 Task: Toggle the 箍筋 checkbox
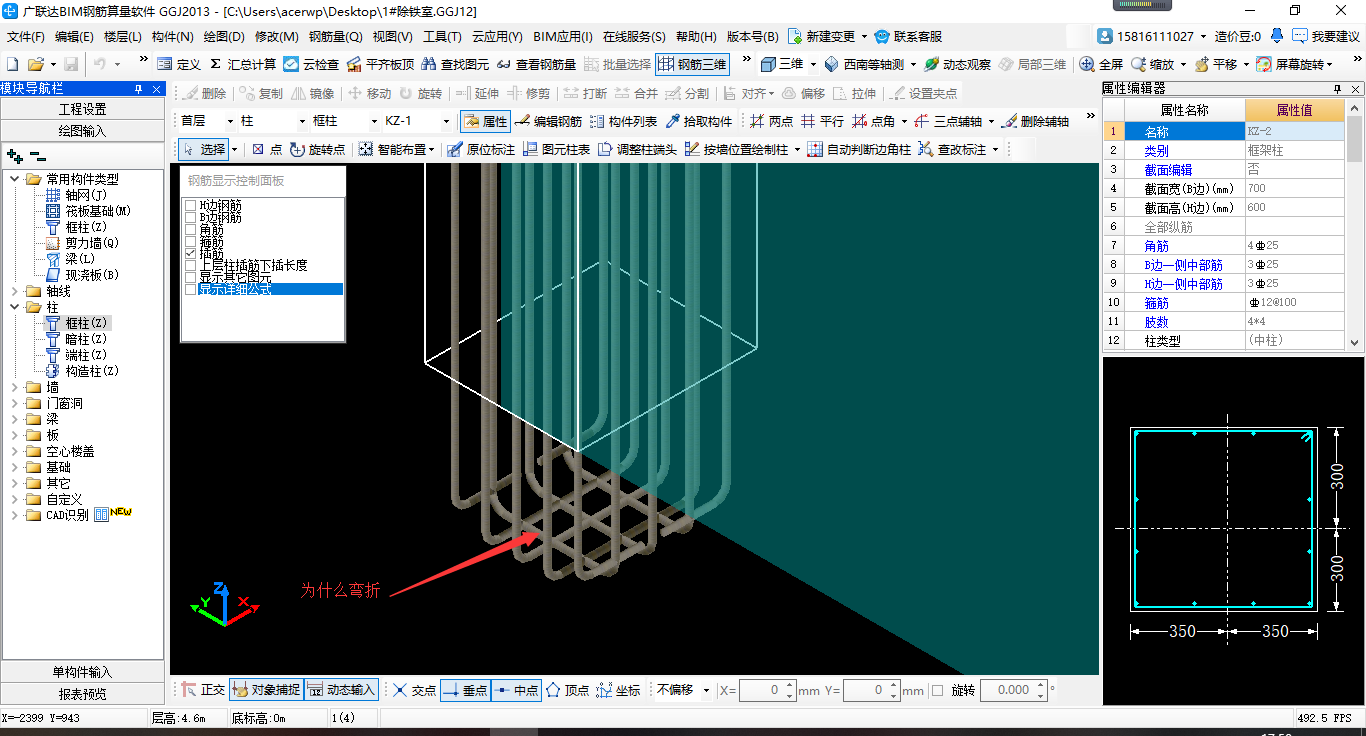(x=191, y=243)
